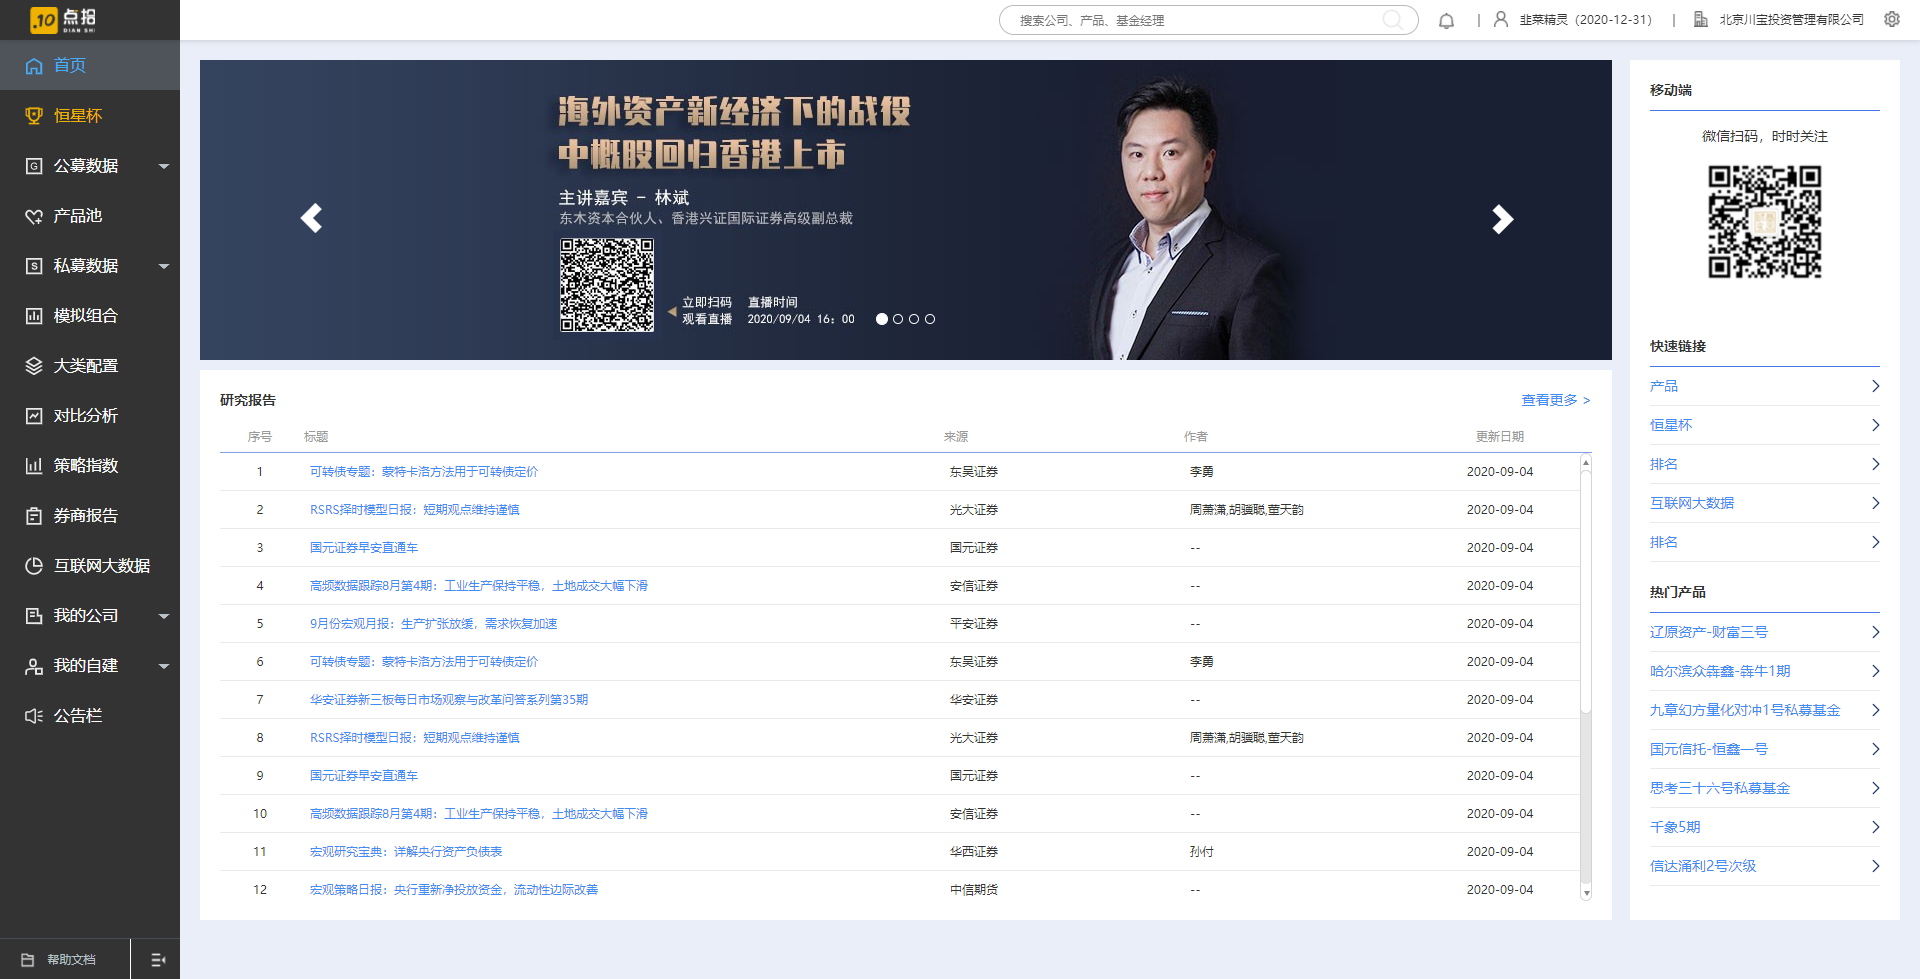Click the 券商报告 clipboard icon
This screenshot has height=979, width=1920.
pyautogui.click(x=34, y=516)
